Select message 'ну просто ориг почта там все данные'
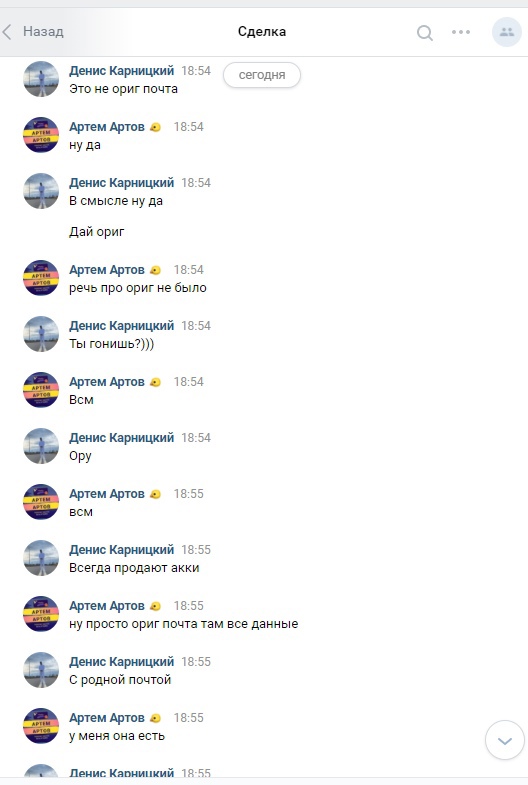 (183, 624)
